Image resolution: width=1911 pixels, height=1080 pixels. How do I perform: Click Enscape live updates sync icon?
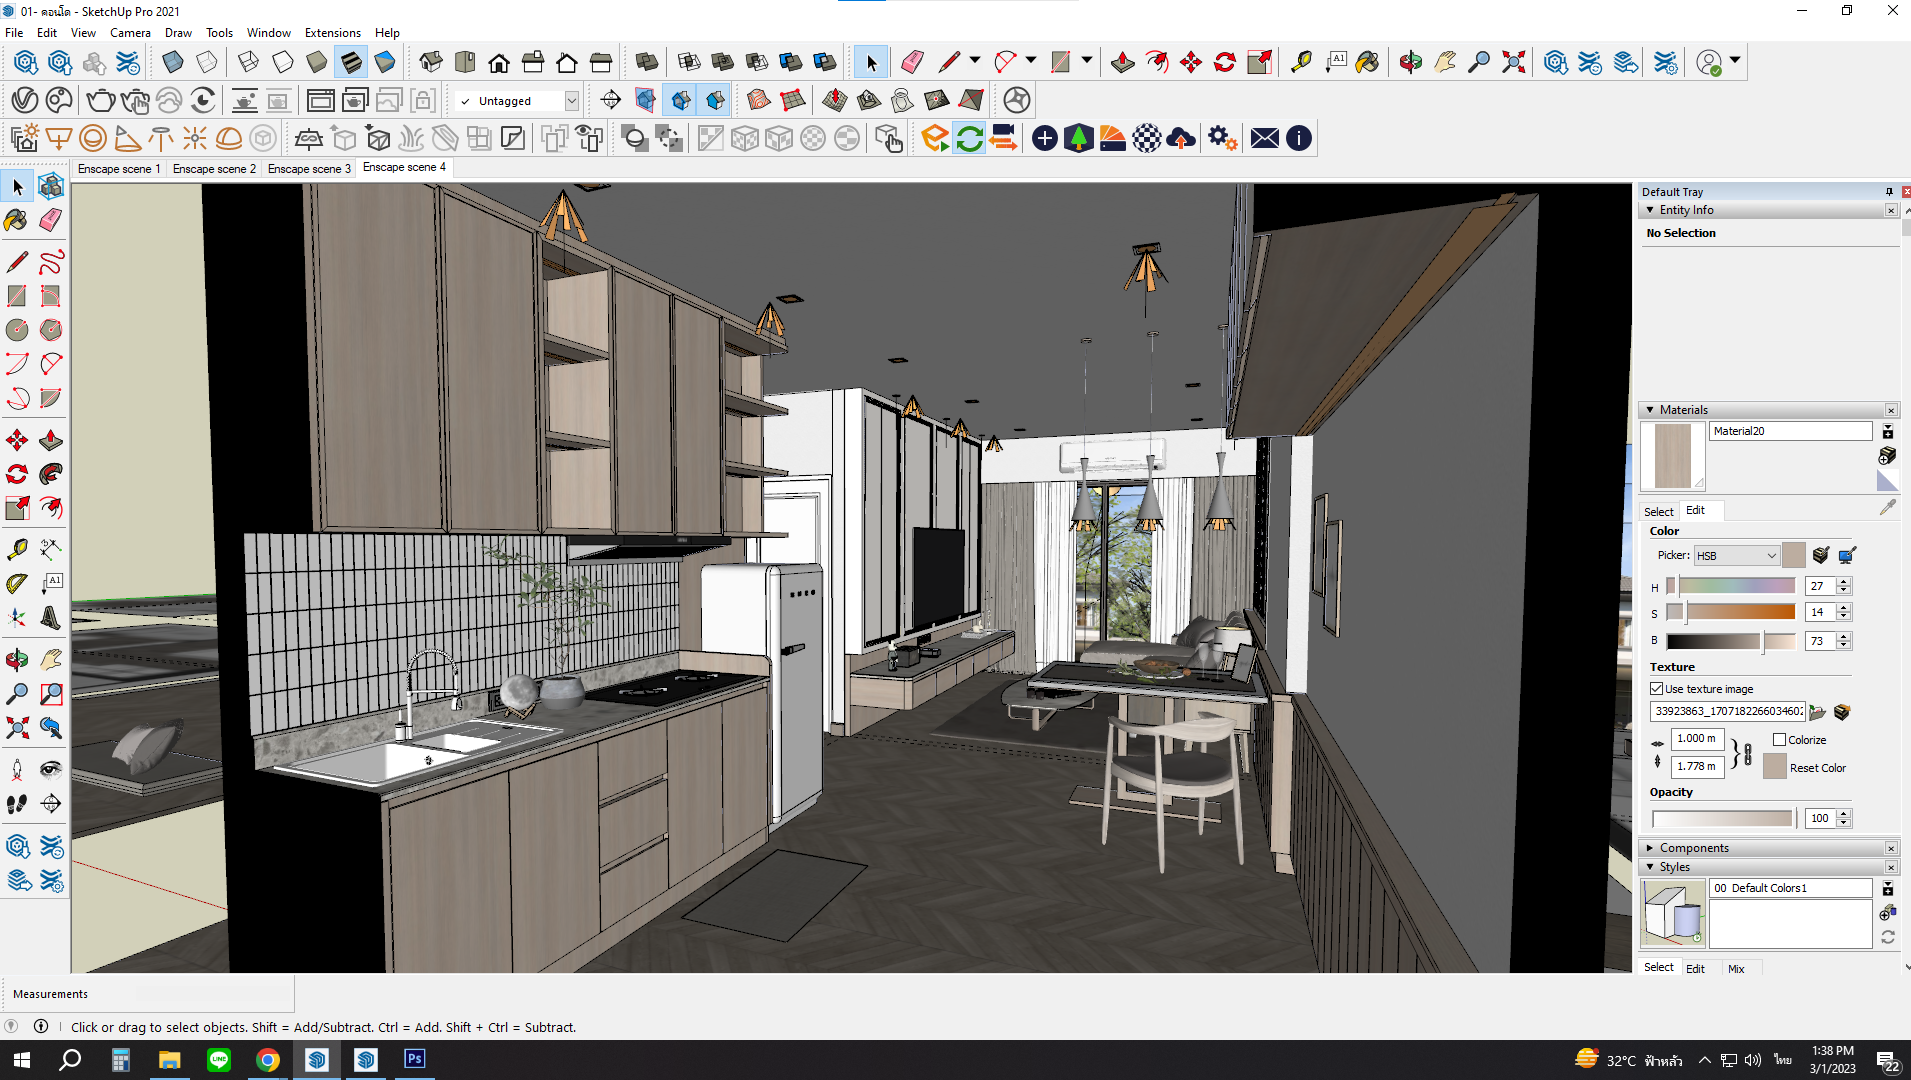pyautogui.click(x=969, y=138)
